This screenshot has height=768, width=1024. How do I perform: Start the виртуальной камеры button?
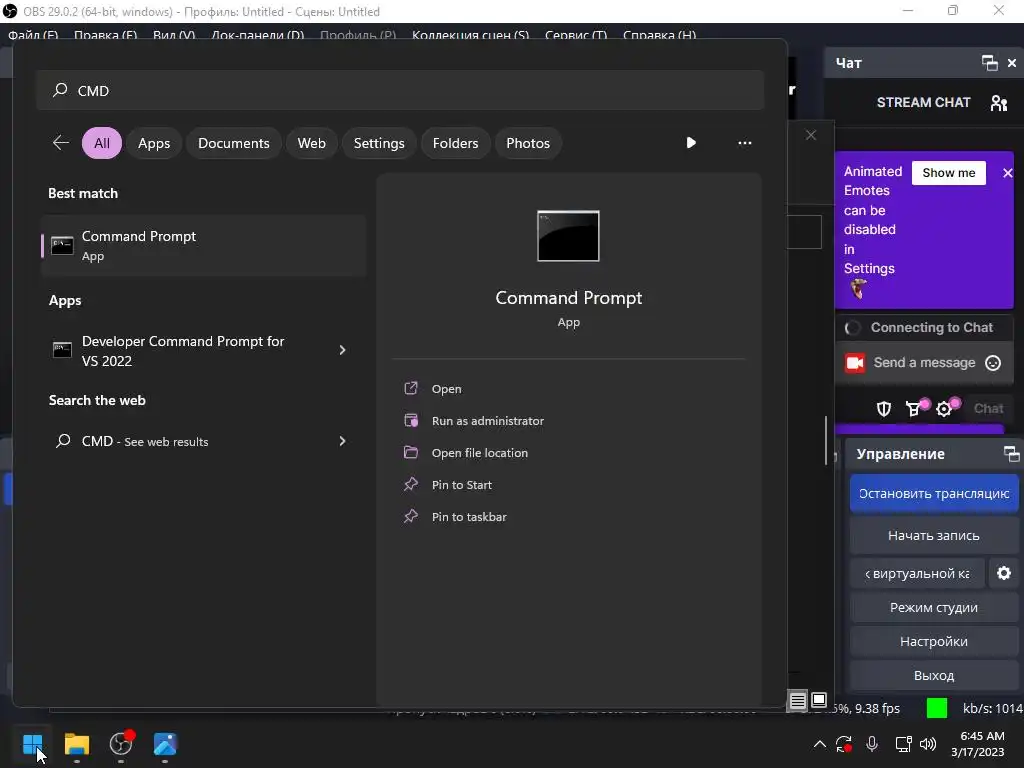[x=917, y=573]
